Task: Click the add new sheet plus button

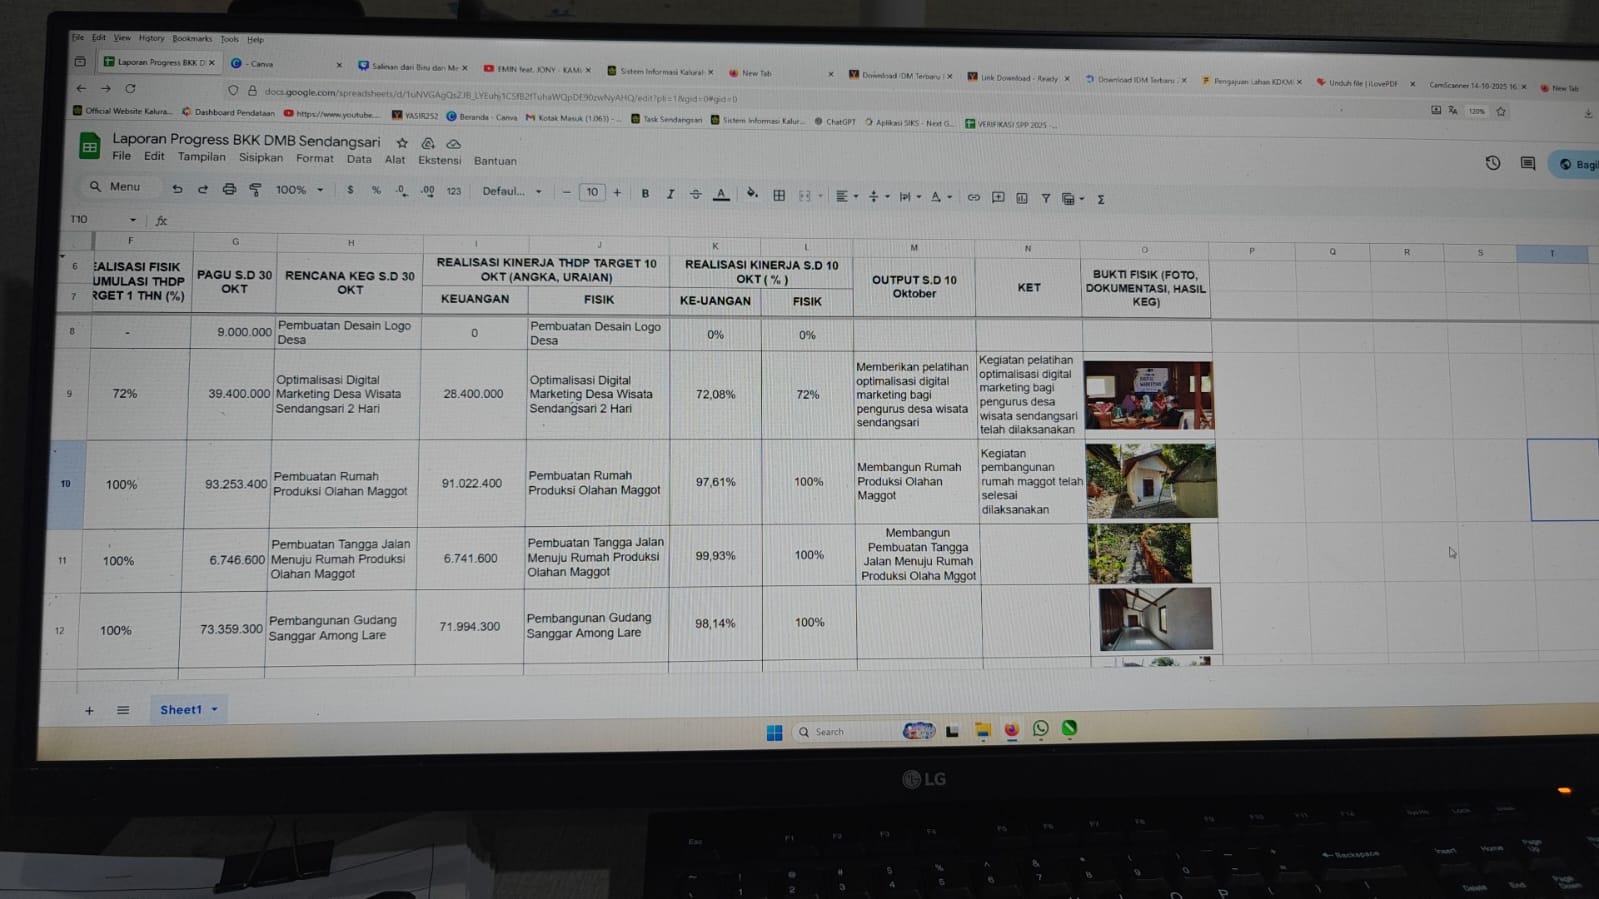Action: point(89,710)
